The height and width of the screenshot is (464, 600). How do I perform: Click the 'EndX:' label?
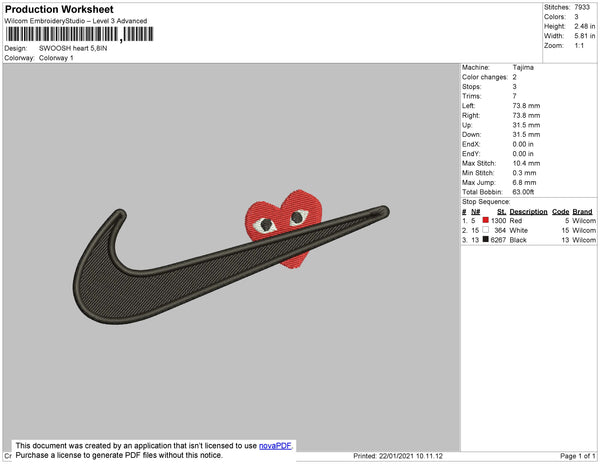point(471,144)
